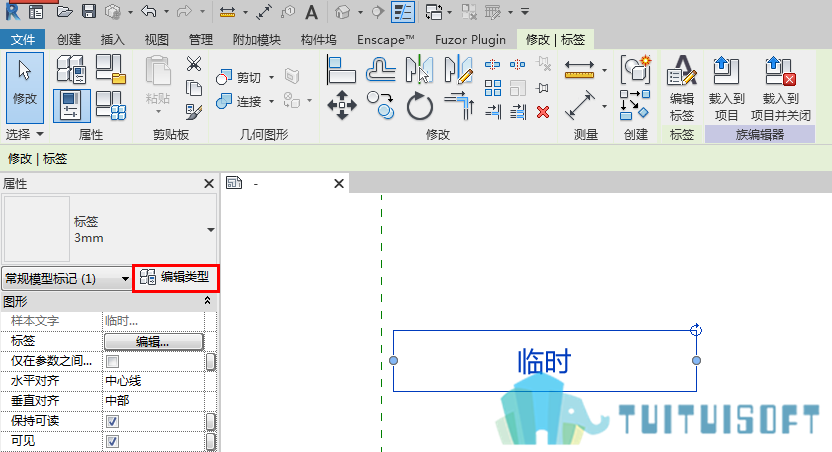This screenshot has height=452, width=832.
Task: Click the Modify (修改) arrow tool
Action: point(24,88)
